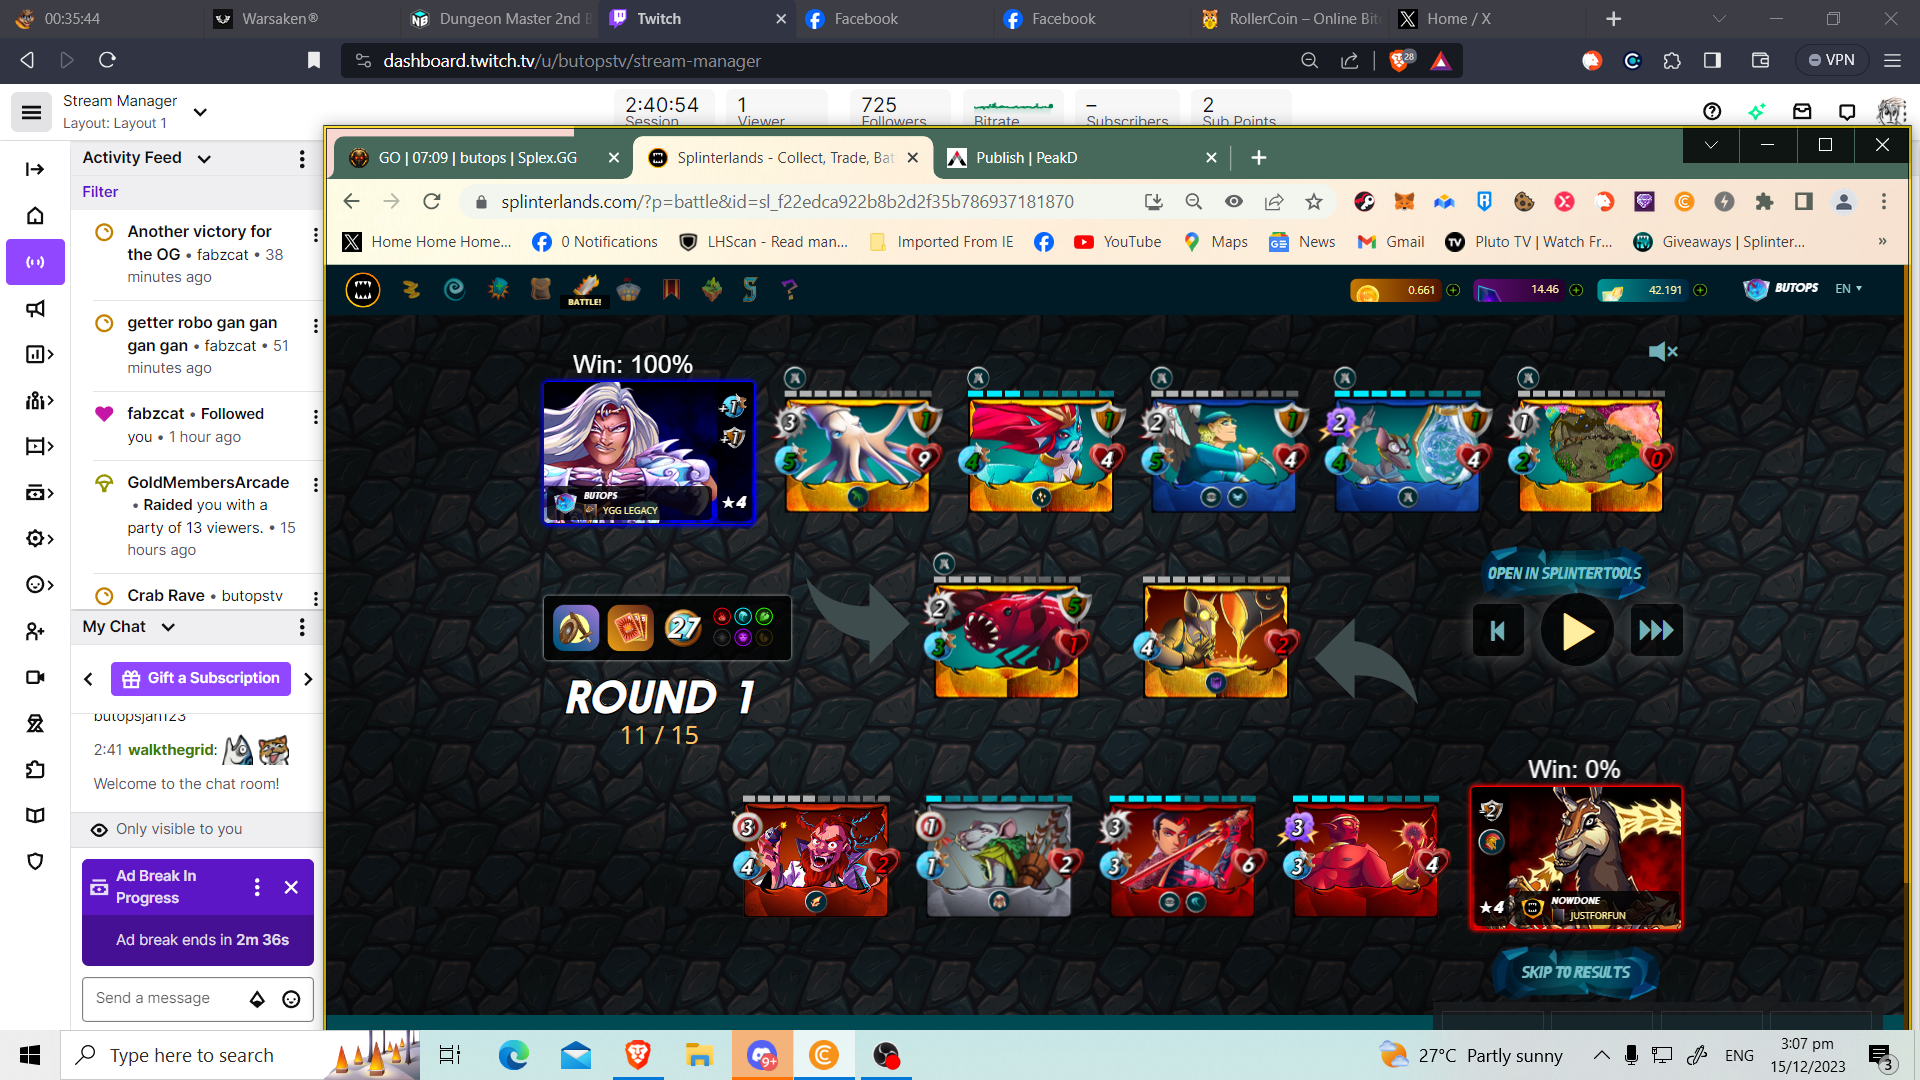This screenshot has height=1080, width=1920.
Task: Open the Gmail bookmark
Action: [x=1391, y=242]
